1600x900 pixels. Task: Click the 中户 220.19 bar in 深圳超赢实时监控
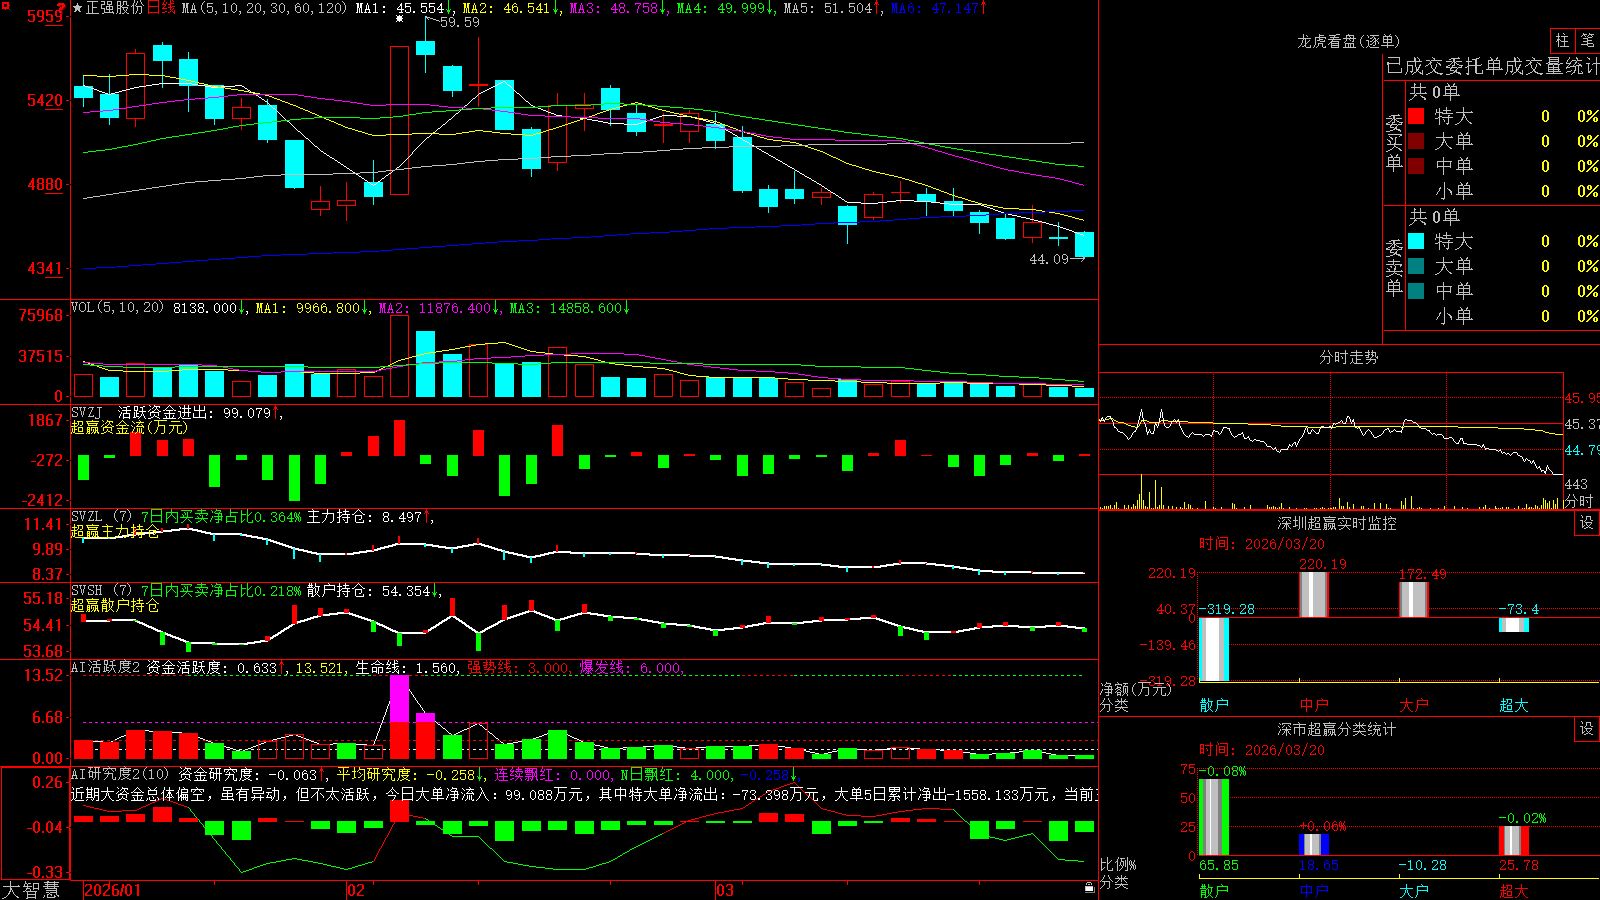(x=1314, y=594)
